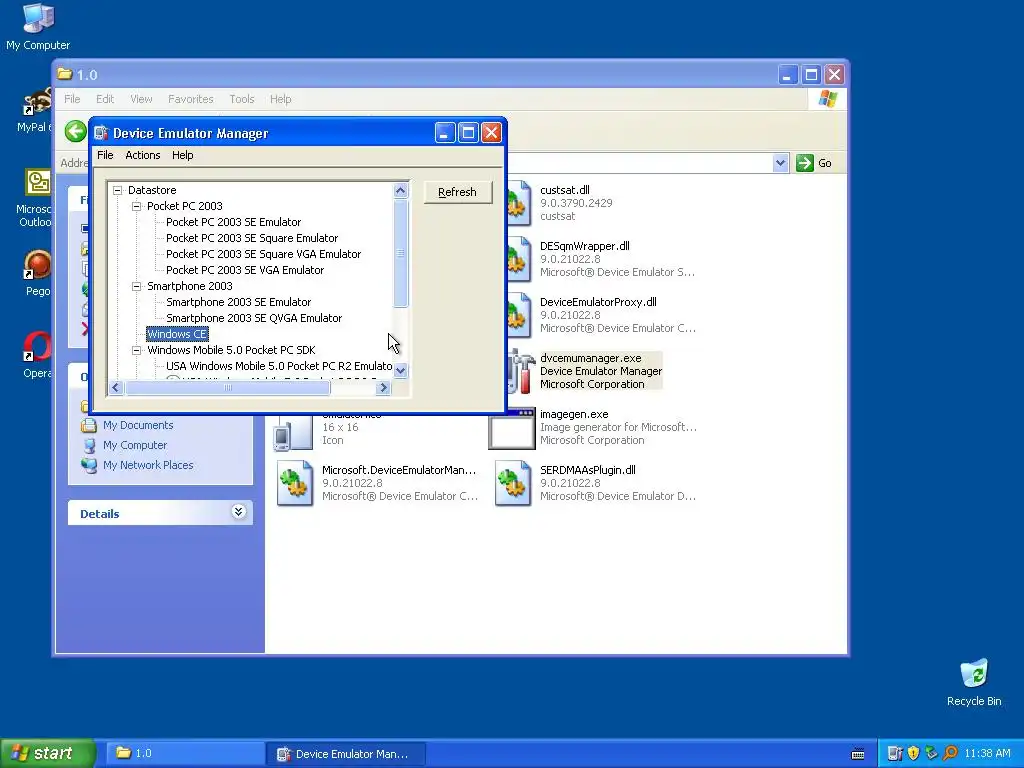Collapse the Pocket PC 2003 node
1024x768 pixels.
pyautogui.click(x=136, y=206)
